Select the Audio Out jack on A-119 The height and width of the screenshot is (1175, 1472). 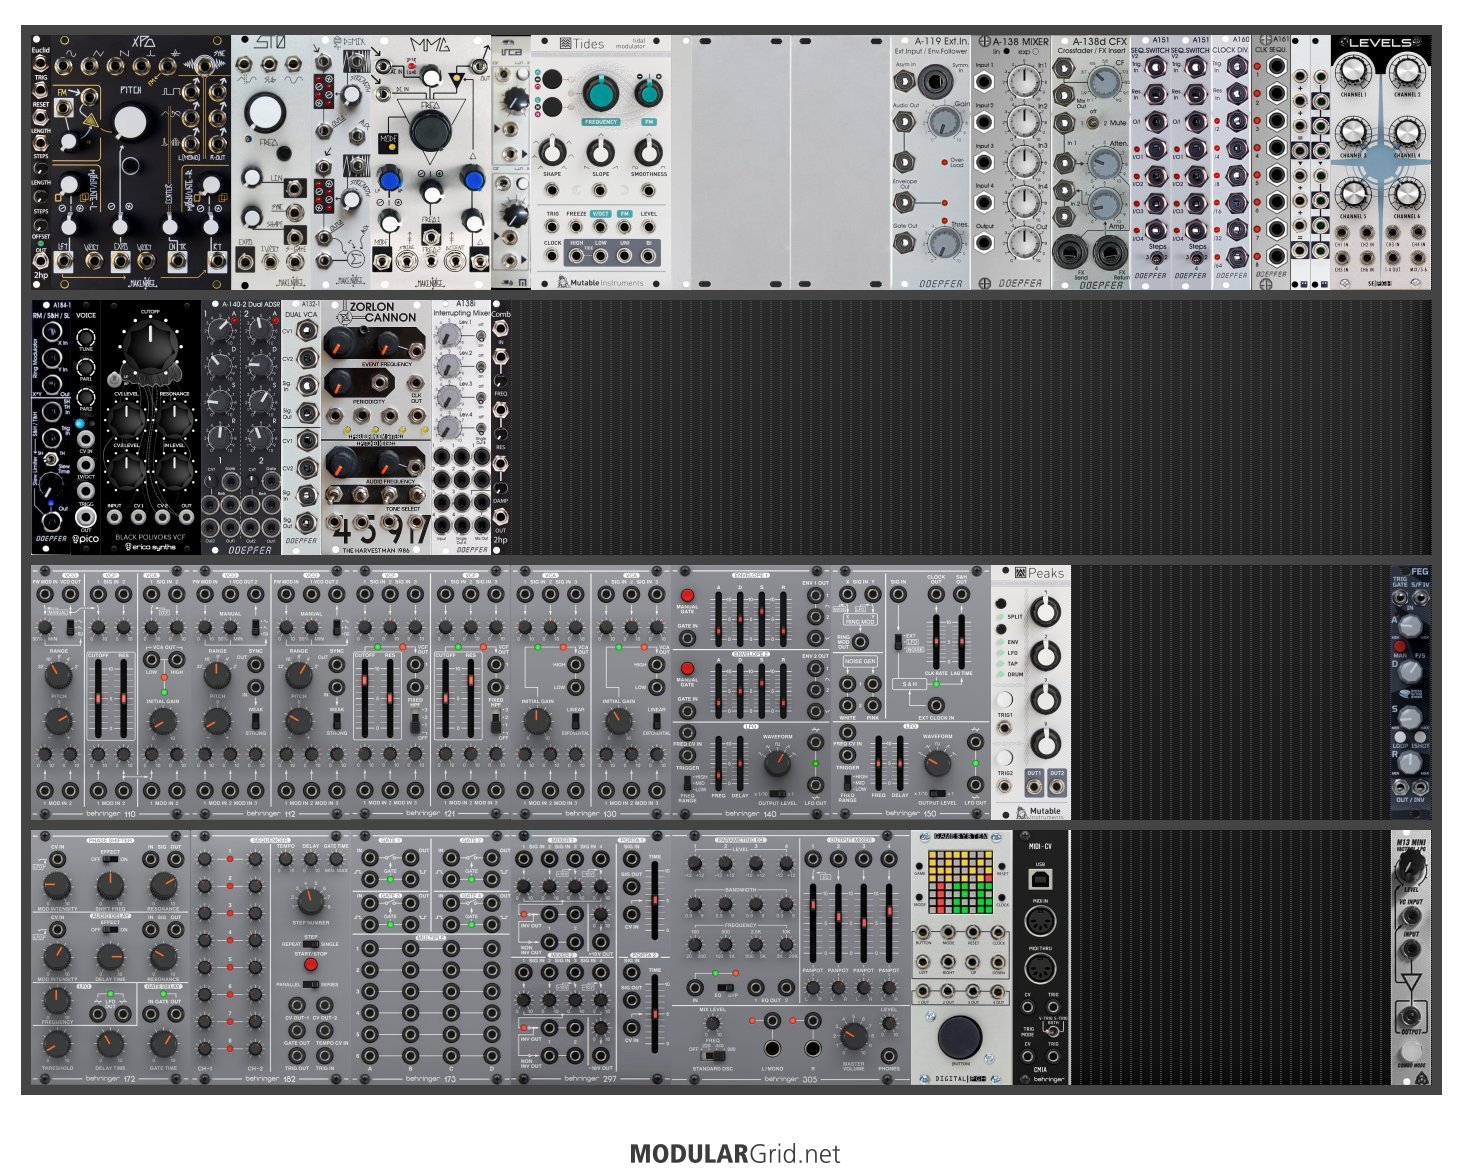tap(903, 122)
